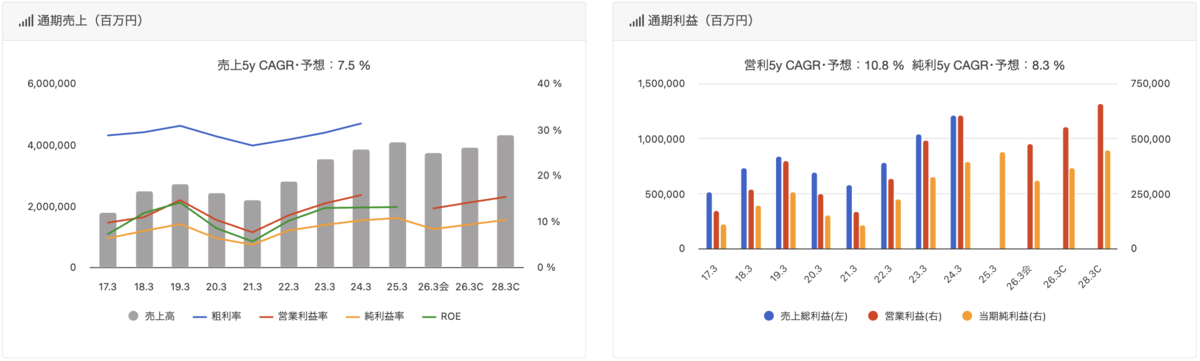1200x361 pixels.
Task: Click the 30 % axis label
Action: [550, 130]
